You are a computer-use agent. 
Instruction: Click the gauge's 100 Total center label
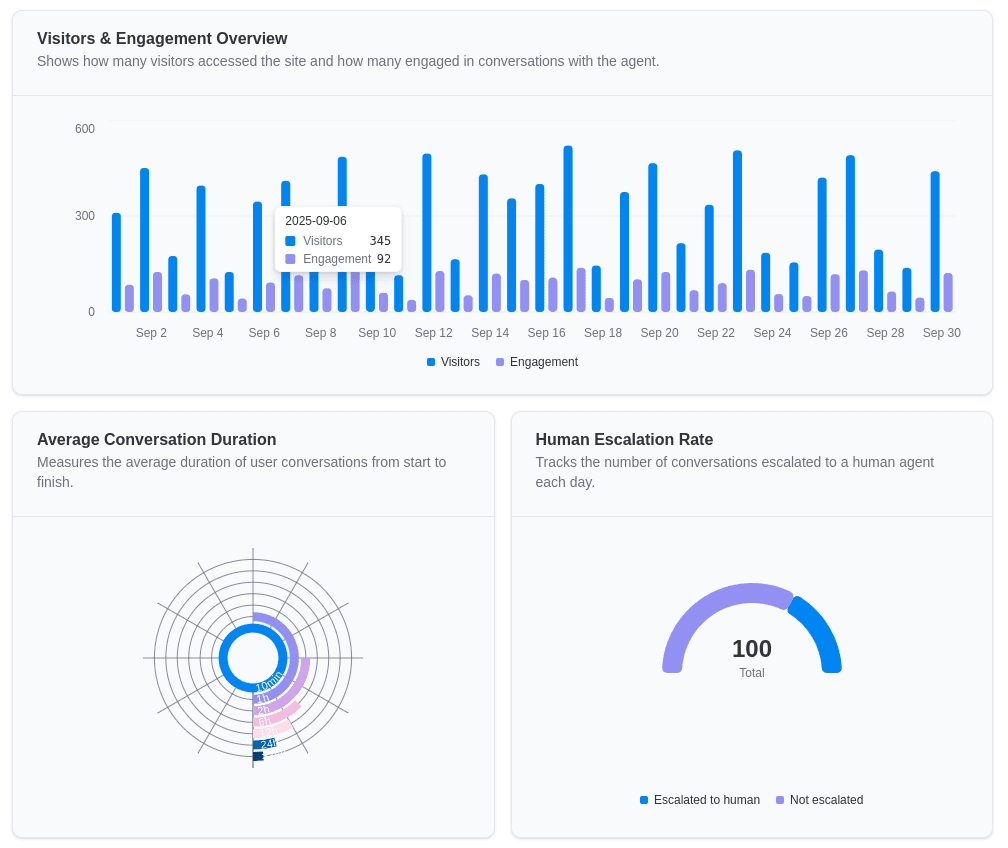(752, 656)
